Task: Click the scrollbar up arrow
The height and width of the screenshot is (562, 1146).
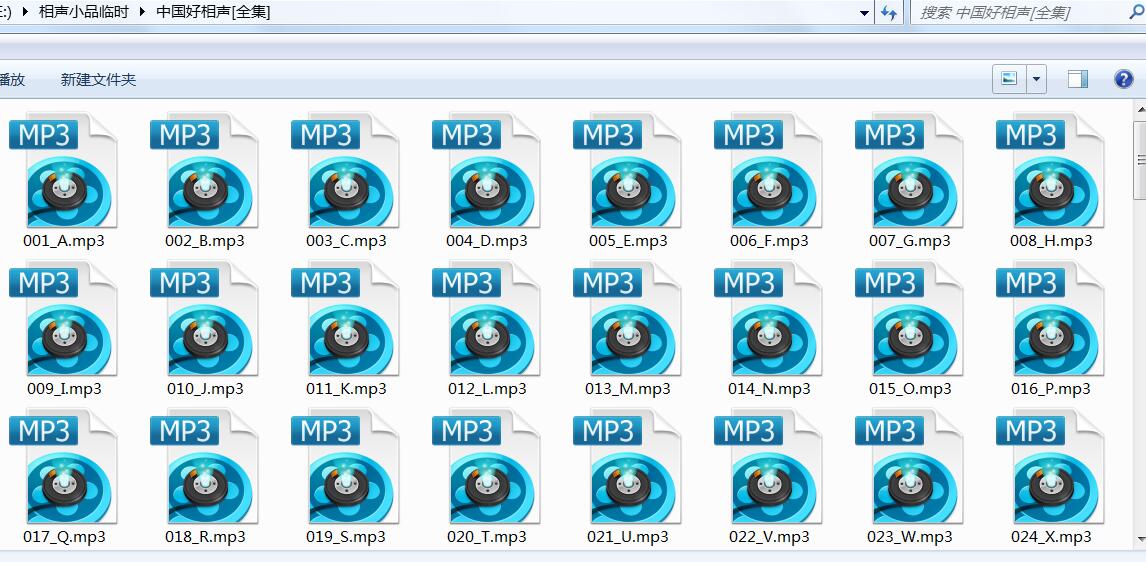Action: (1139, 110)
